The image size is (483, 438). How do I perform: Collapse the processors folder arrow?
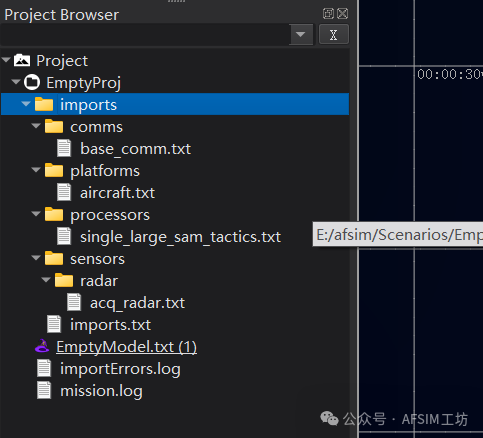[36, 214]
